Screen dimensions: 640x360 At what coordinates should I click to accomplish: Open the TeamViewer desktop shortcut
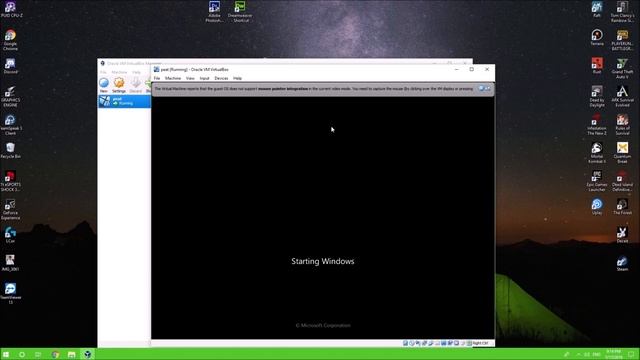coord(10,293)
